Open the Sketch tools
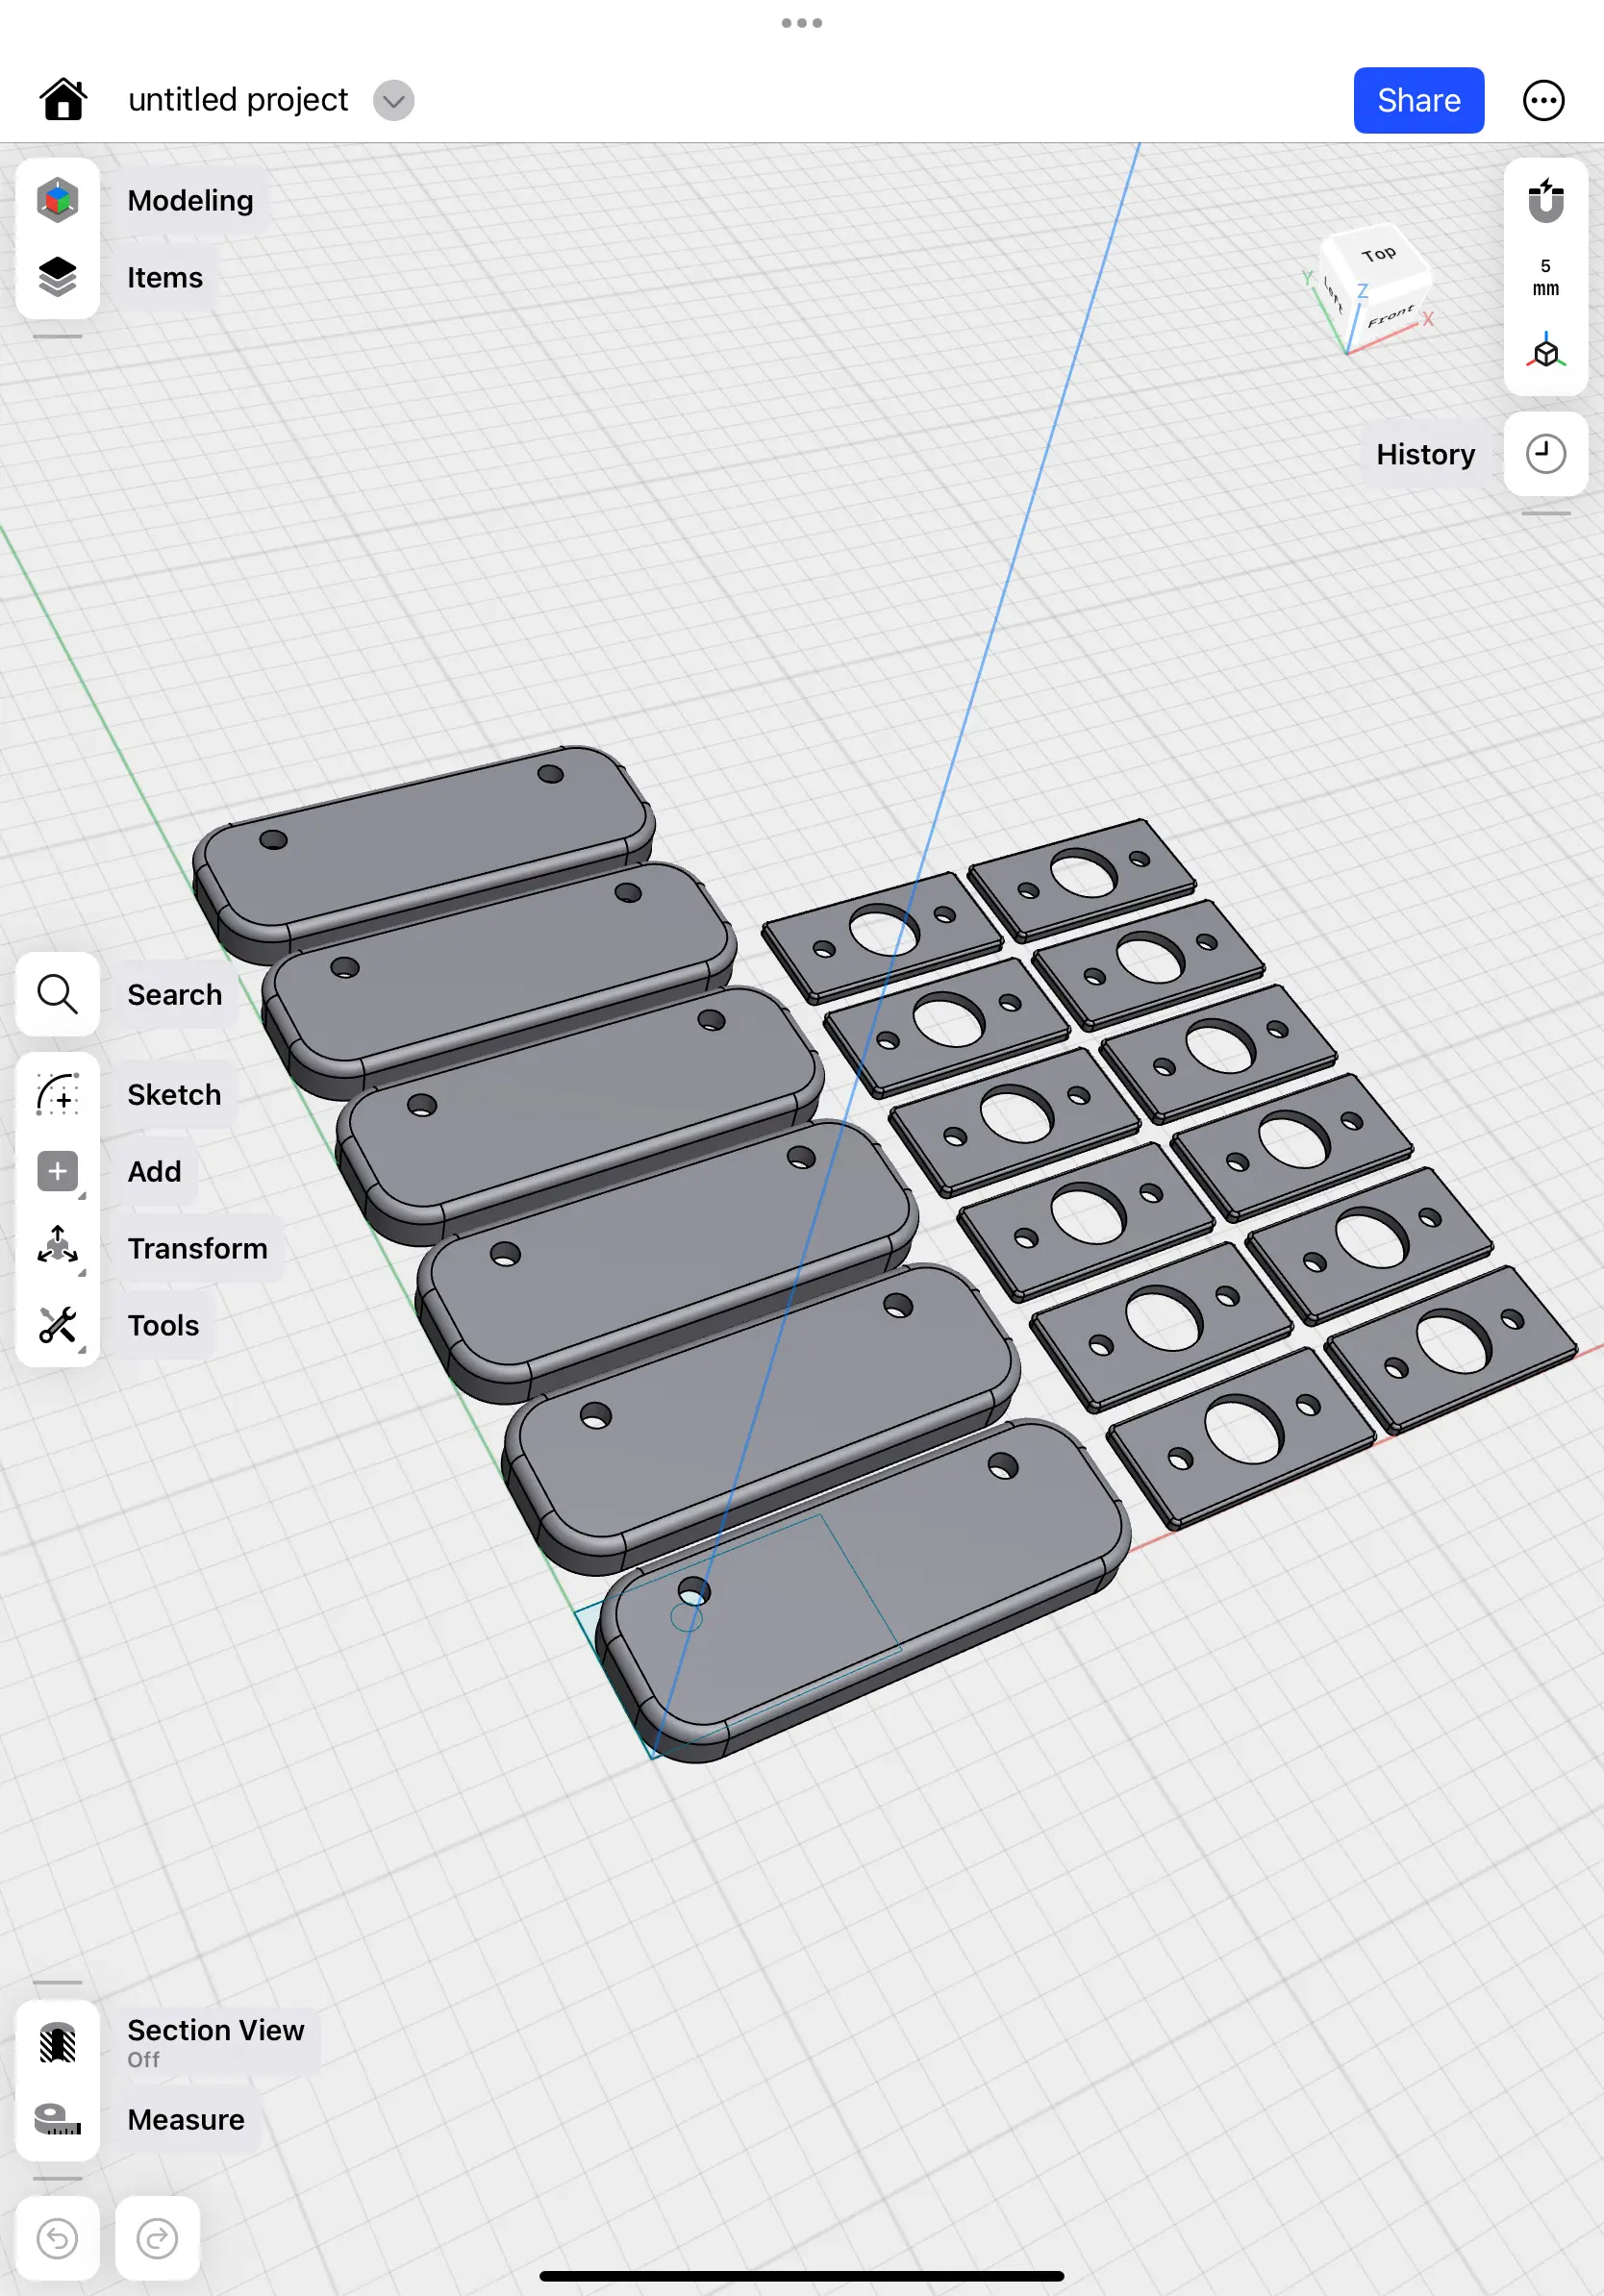This screenshot has width=1604, height=2296. click(x=57, y=1094)
